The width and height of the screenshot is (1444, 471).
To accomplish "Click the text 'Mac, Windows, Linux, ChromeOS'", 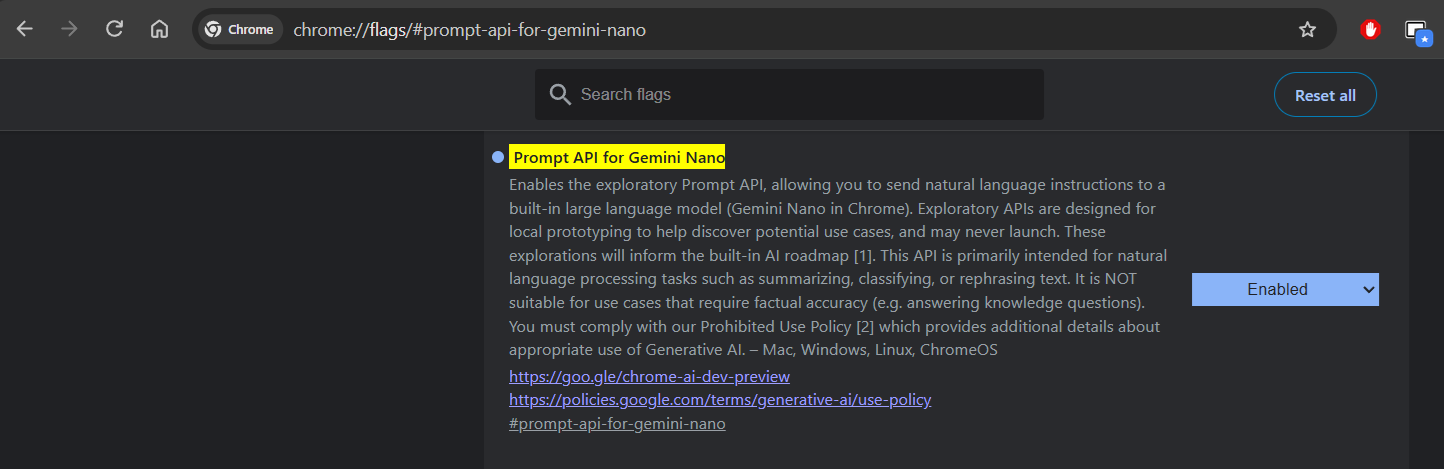I will tap(880, 350).
